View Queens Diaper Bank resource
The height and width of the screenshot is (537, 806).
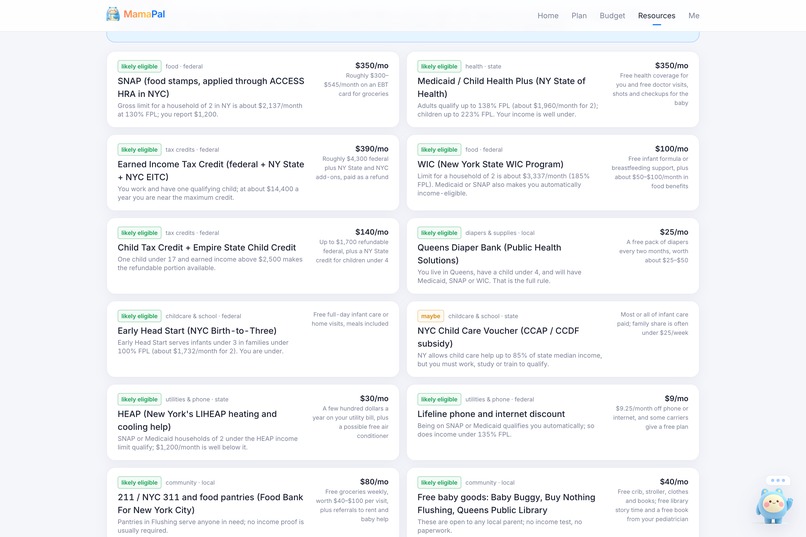pos(553,256)
